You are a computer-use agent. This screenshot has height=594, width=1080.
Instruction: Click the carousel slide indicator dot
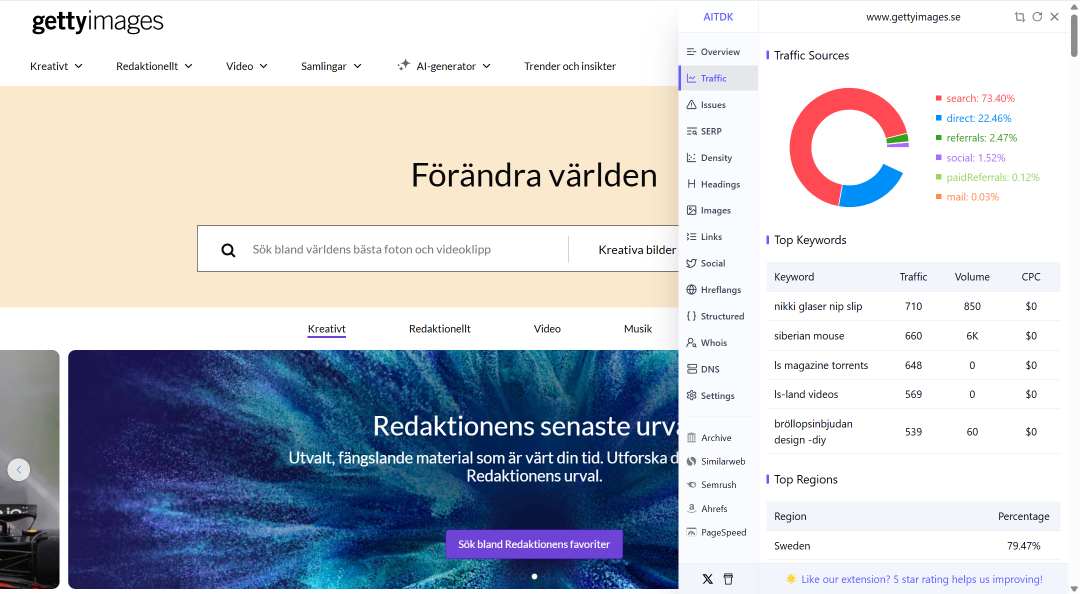pyautogui.click(x=534, y=576)
